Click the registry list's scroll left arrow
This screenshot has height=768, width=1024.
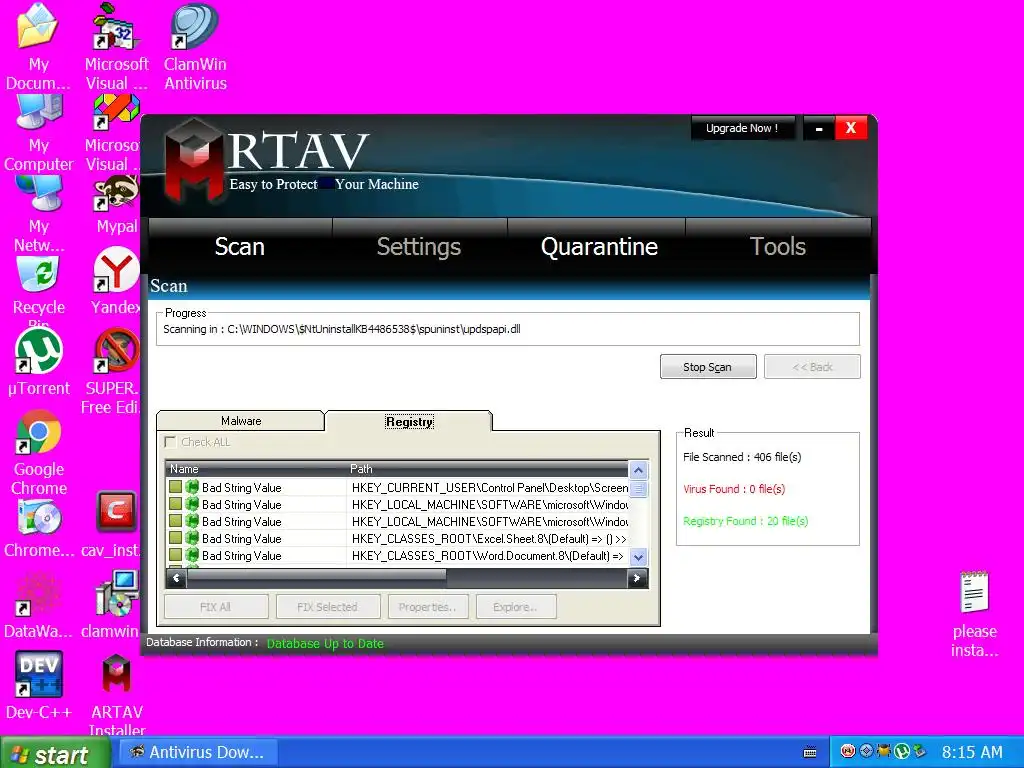click(176, 578)
